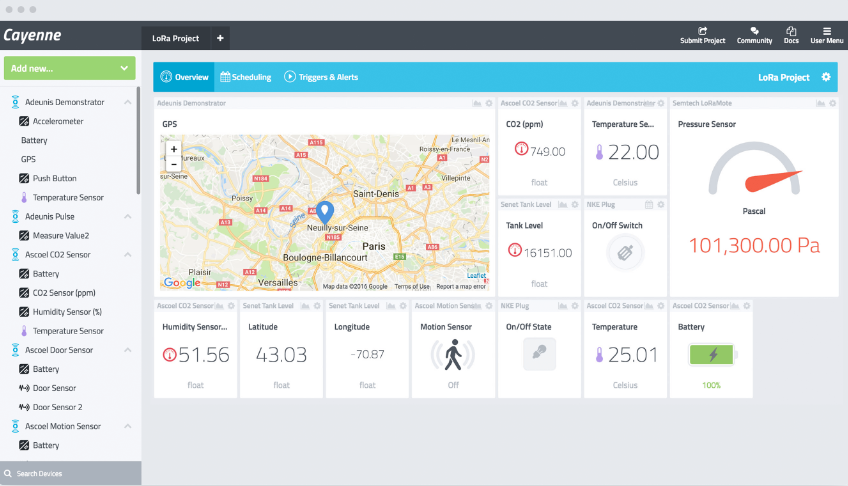Screen dimensions: 848x486
Task: Open settings gear on Humidity Sensor widget
Action: [231, 306]
